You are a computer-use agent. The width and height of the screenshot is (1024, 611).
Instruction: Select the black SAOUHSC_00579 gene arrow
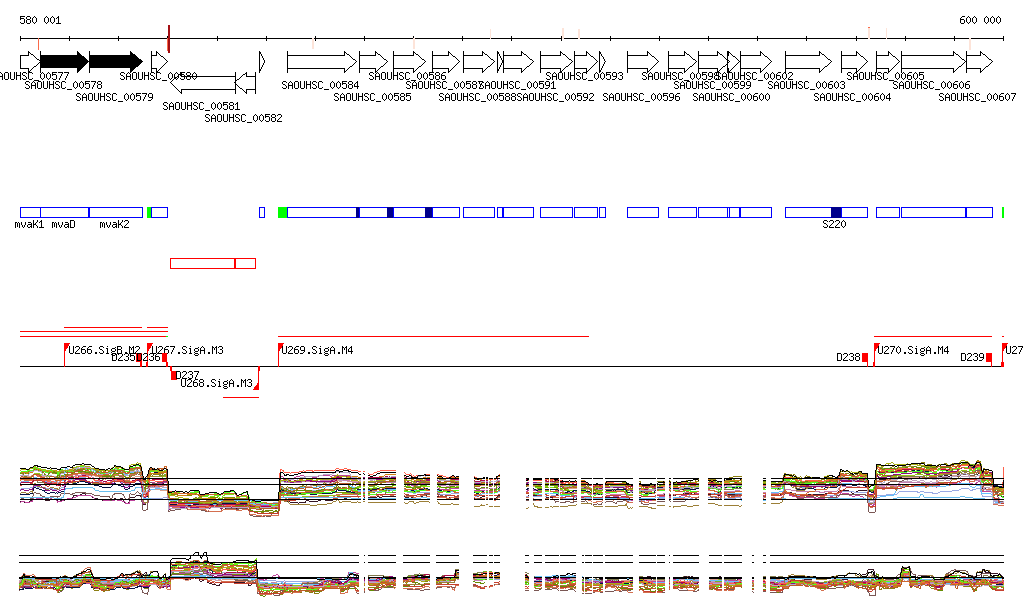(x=116, y=62)
